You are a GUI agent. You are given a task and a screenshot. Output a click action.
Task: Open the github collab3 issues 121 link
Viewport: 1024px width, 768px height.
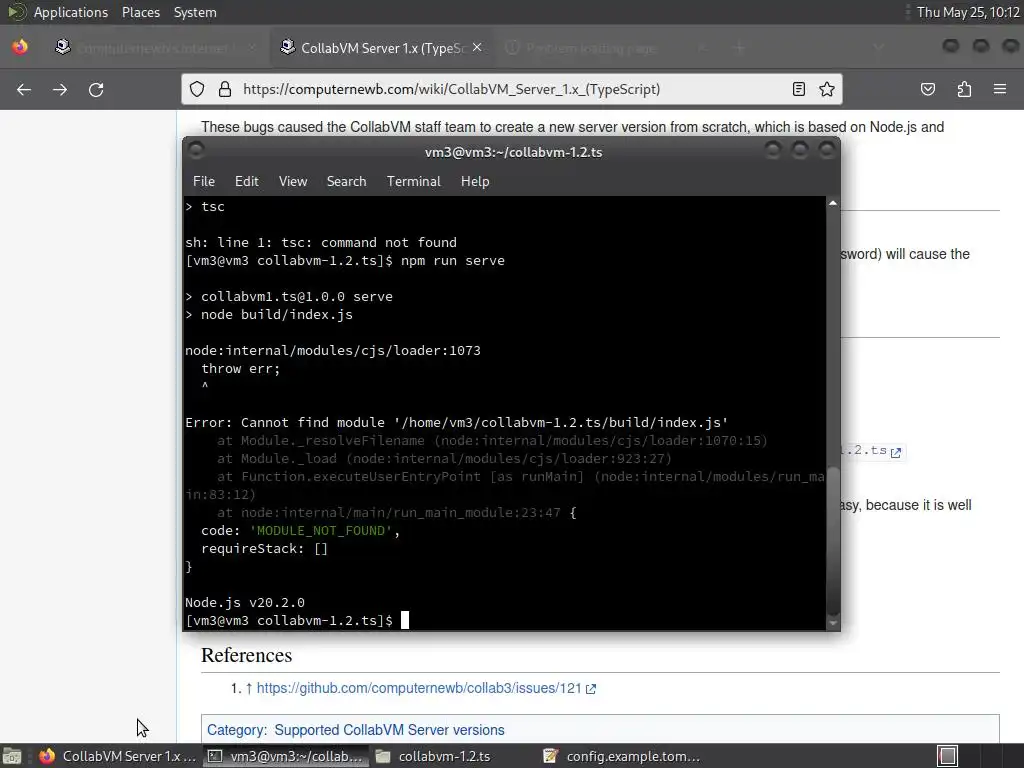425,688
